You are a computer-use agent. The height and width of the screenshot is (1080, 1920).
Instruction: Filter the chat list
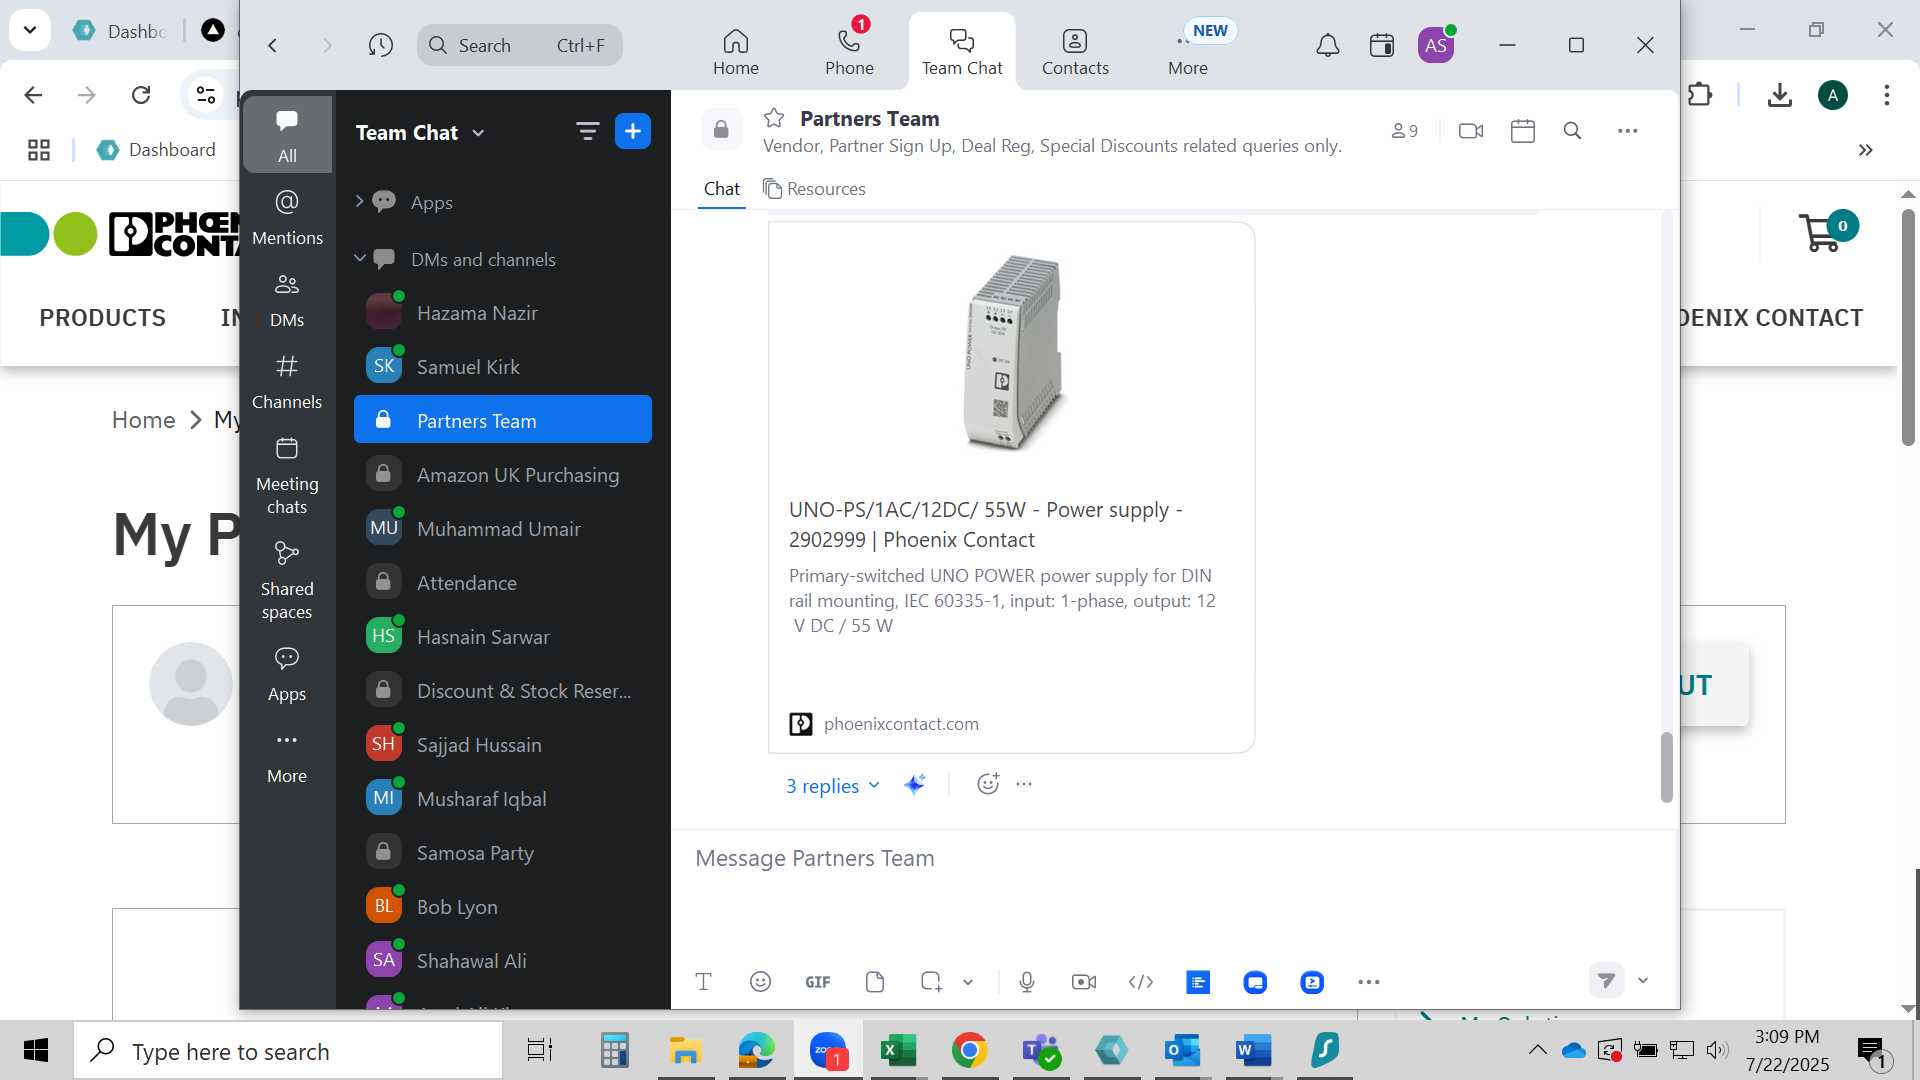click(587, 131)
